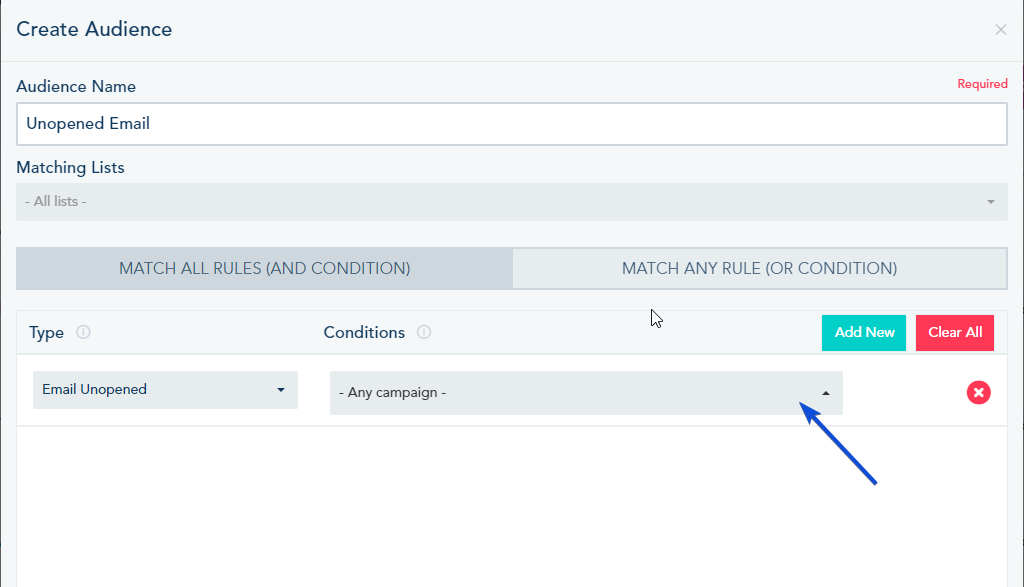Click the Clear All button
Screen dimensions: 1024x587
(955, 333)
